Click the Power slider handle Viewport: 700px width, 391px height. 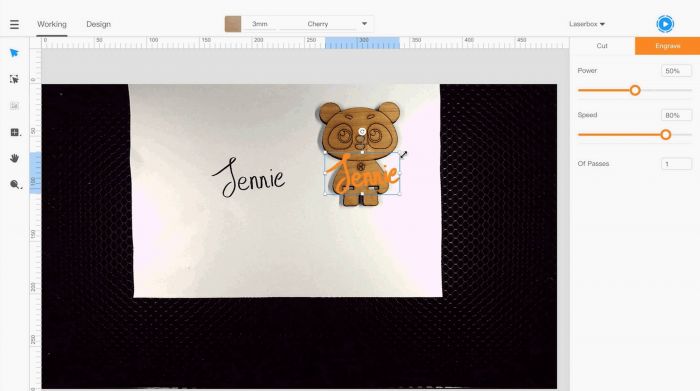[x=635, y=90]
